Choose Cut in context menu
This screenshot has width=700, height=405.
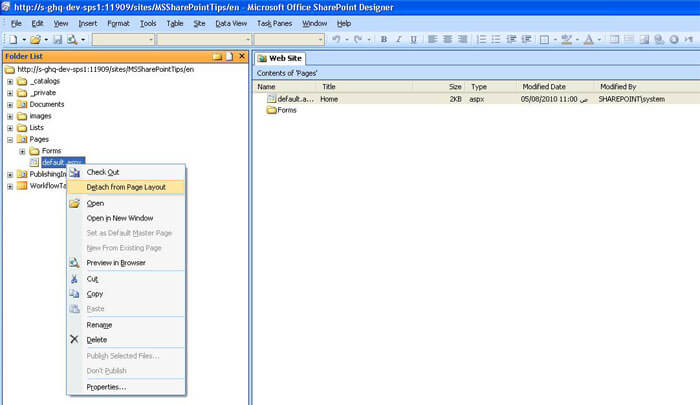point(126,279)
